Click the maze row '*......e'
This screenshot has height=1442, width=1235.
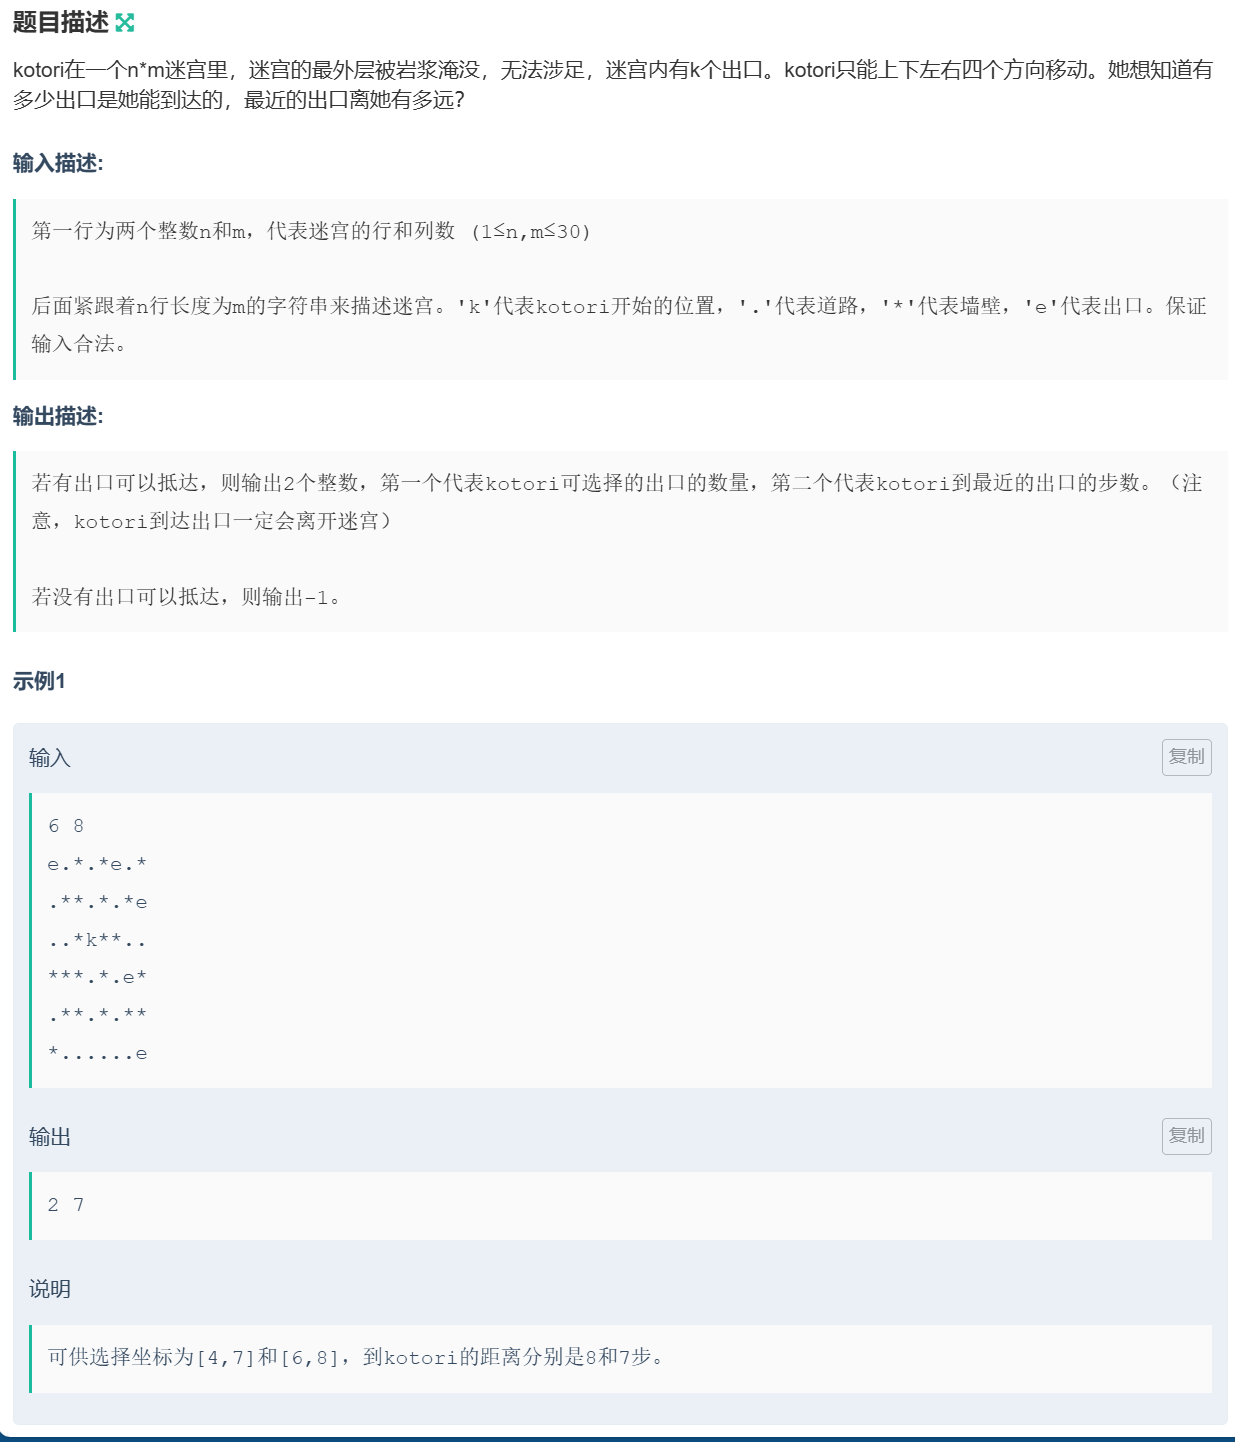98,1053
